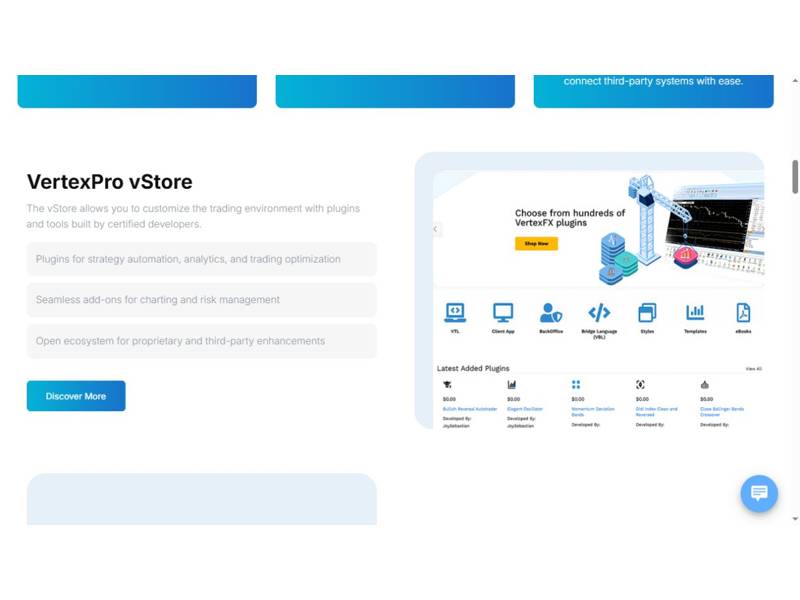Image resolution: width=800 pixels, height=600 pixels.
Task: Click the scrollbar up arrow
Action: [x=795, y=81]
